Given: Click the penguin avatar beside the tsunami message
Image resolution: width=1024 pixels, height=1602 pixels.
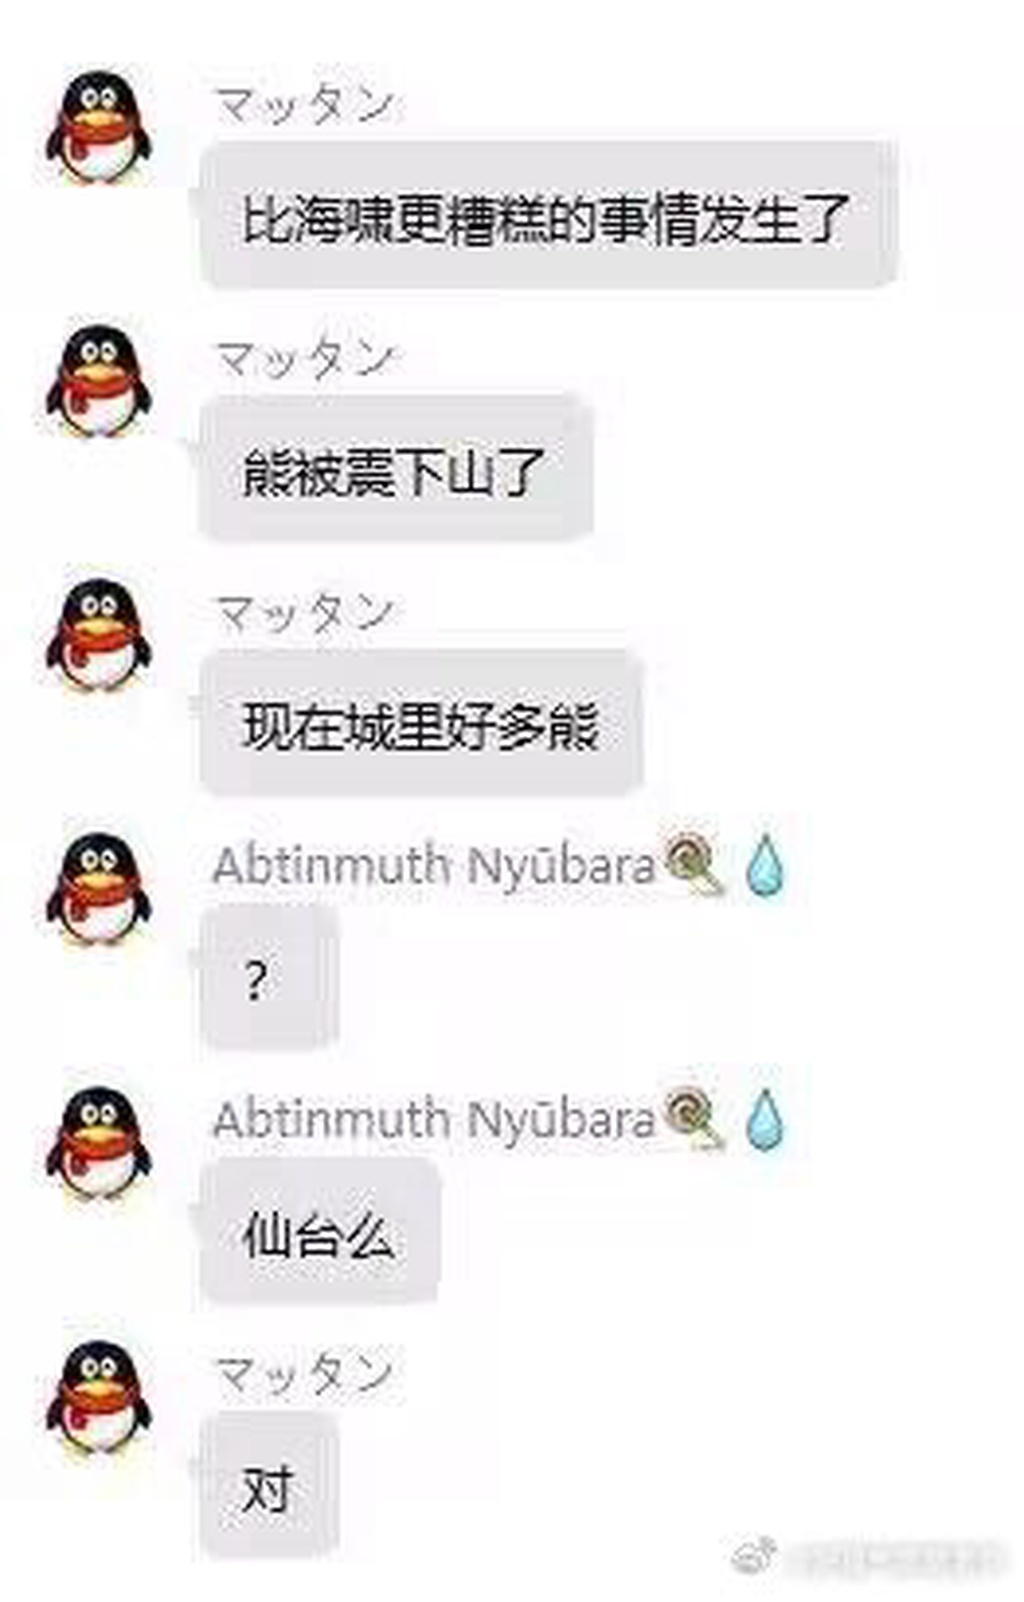Looking at the screenshot, I should pyautogui.click(x=98, y=127).
